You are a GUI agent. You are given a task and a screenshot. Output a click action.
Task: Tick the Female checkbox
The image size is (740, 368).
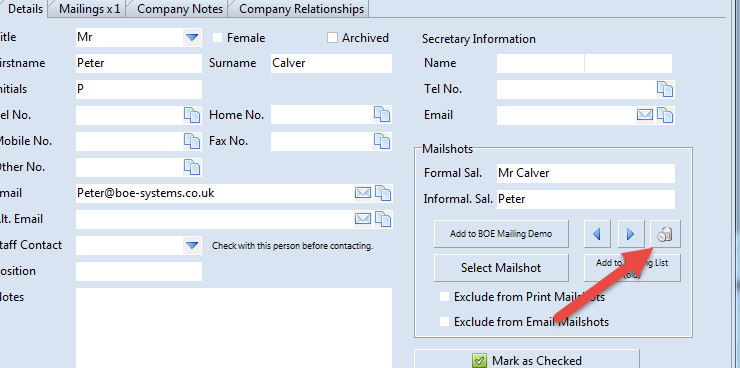click(x=218, y=38)
